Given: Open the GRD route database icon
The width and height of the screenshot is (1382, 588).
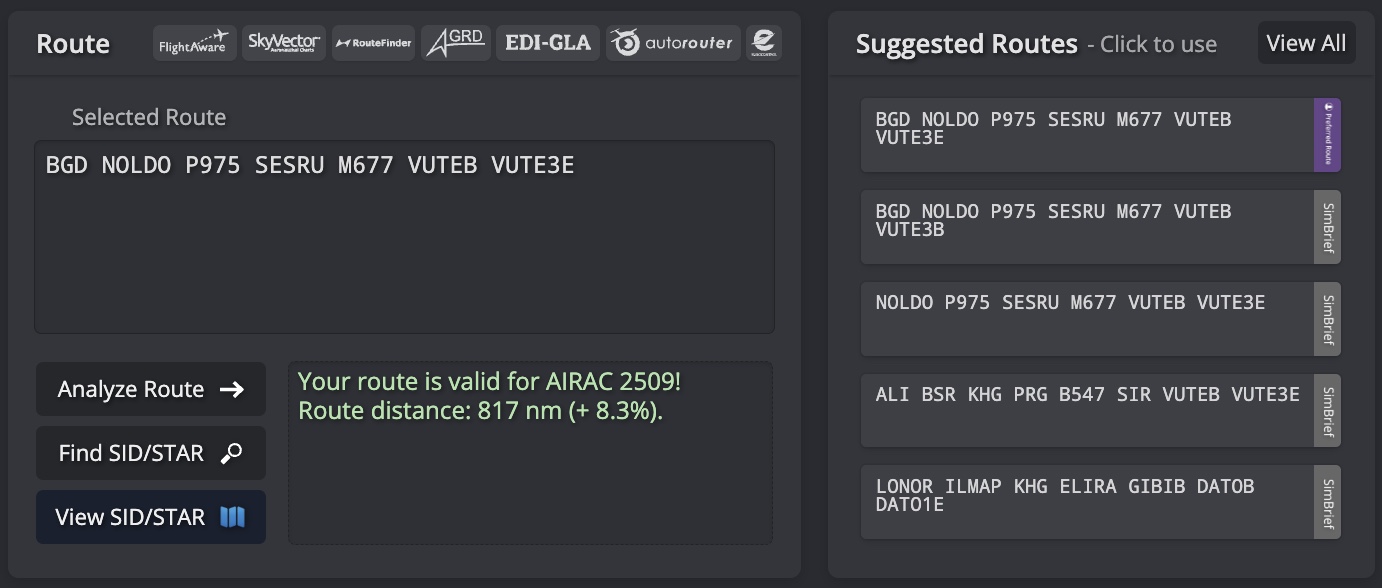Looking at the screenshot, I should click(455, 43).
